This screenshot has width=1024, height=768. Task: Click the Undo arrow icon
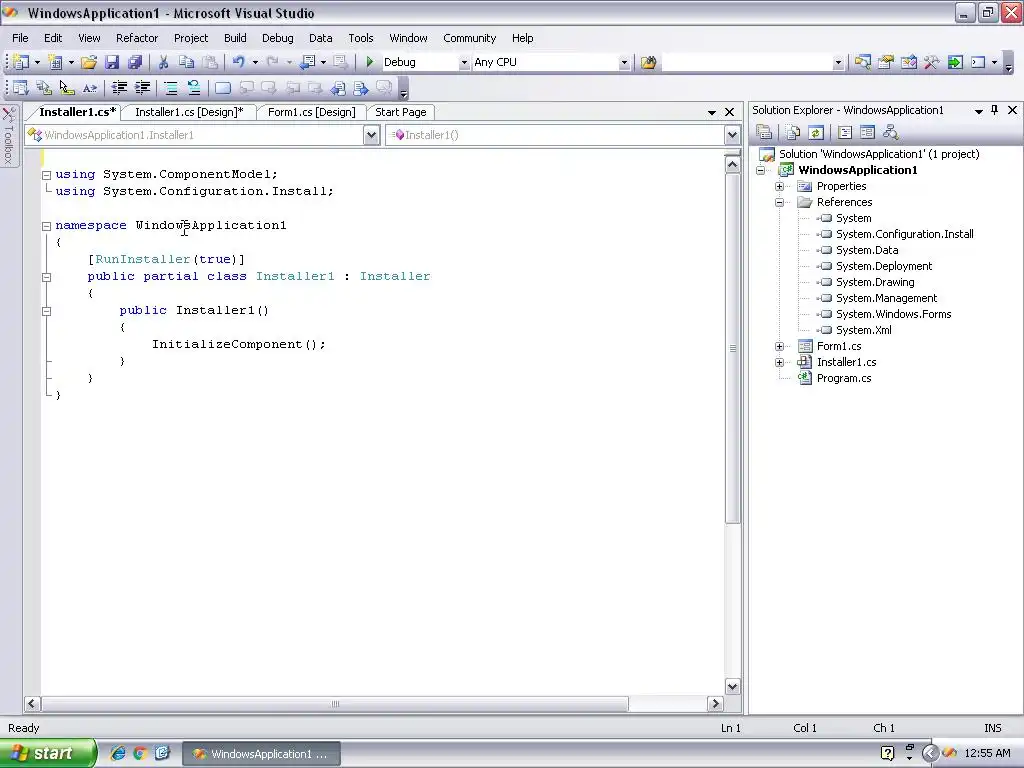click(x=239, y=62)
